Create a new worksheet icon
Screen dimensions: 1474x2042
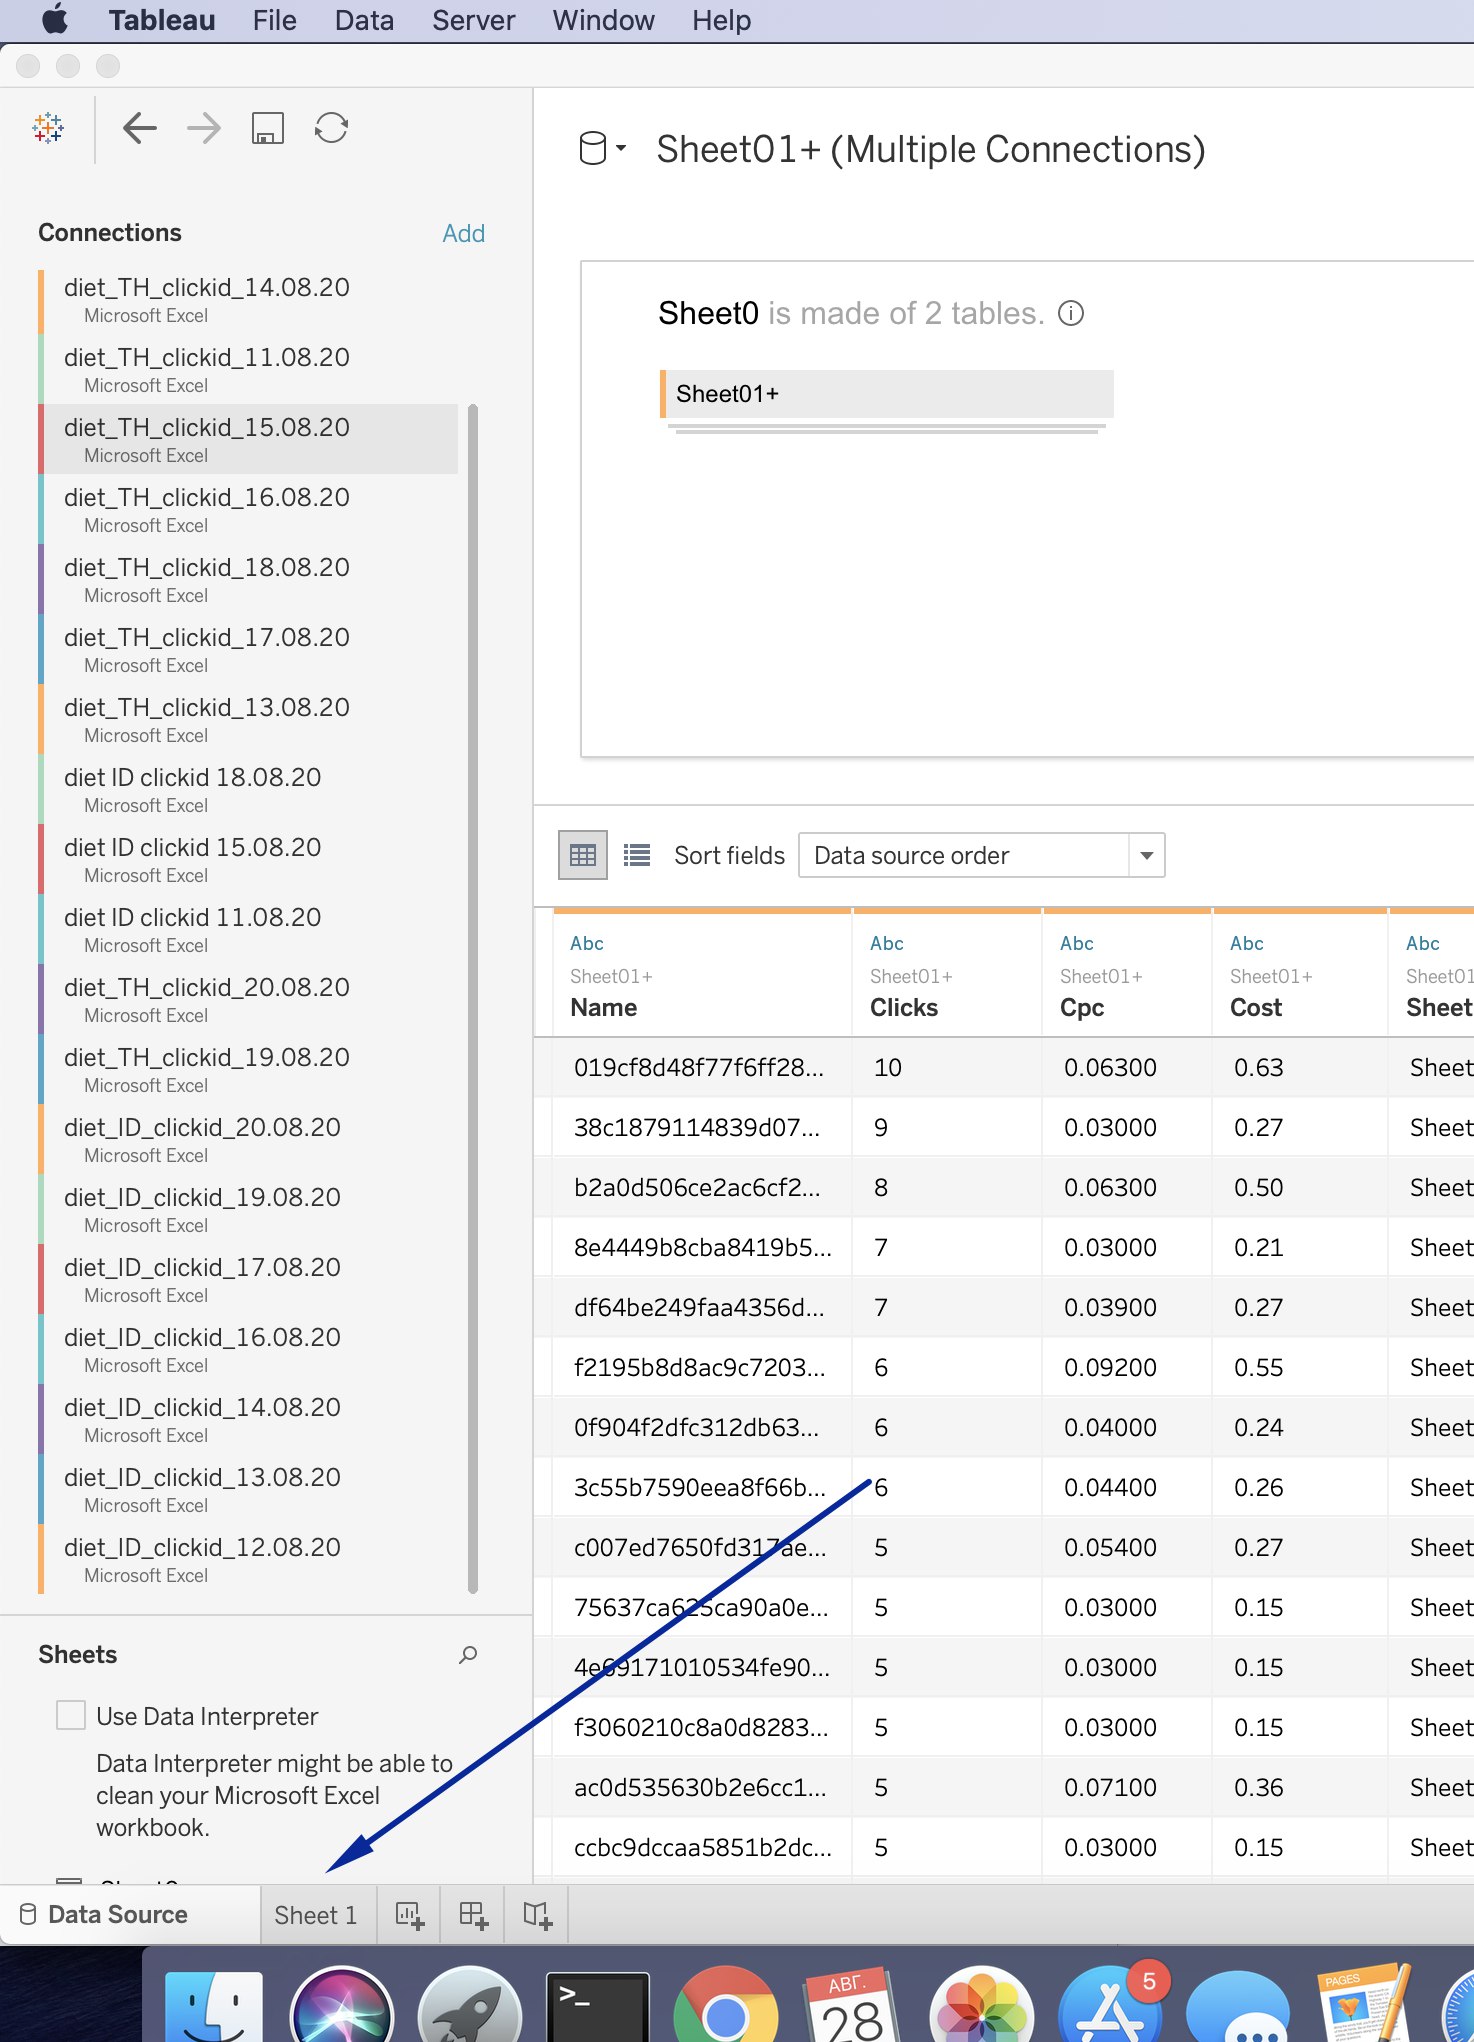coord(409,1915)
